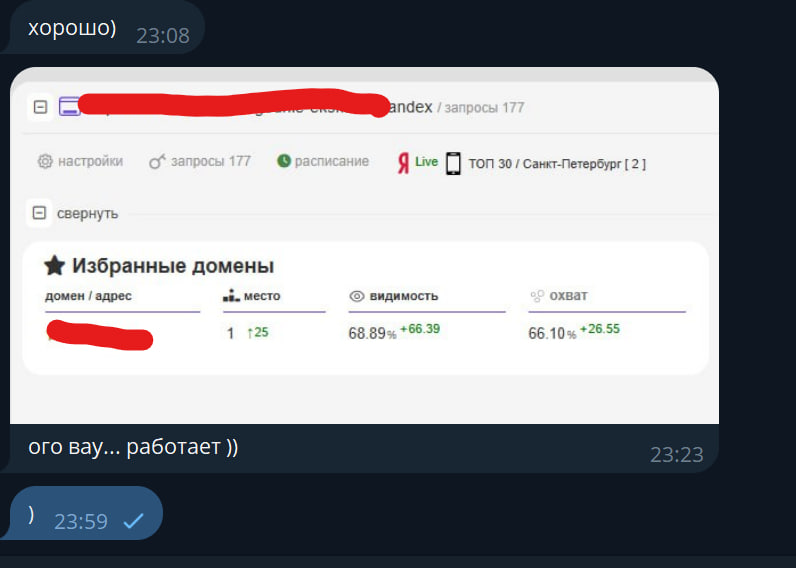The width and height of the screenshot is (796, 568).
Task: Collapse the section via свернуть minus box
Action: [x=39, y=213]
